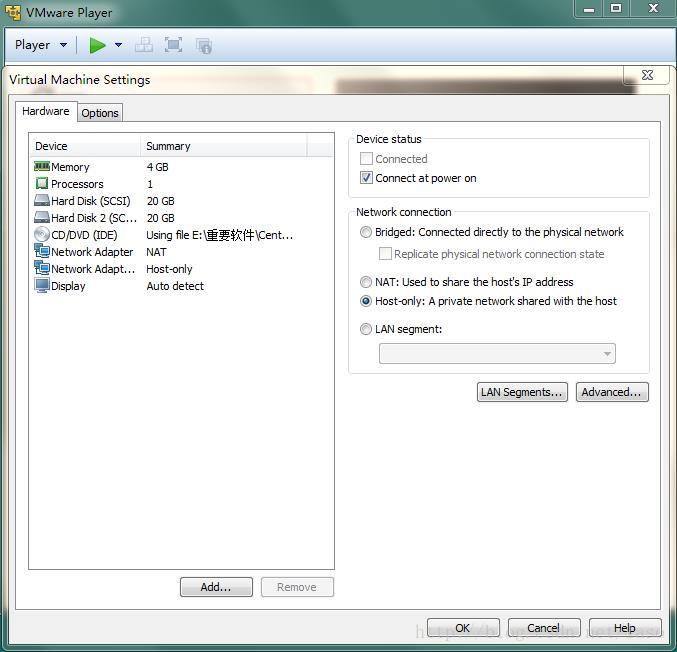Open the LAN segment combo box

point(497,354)
